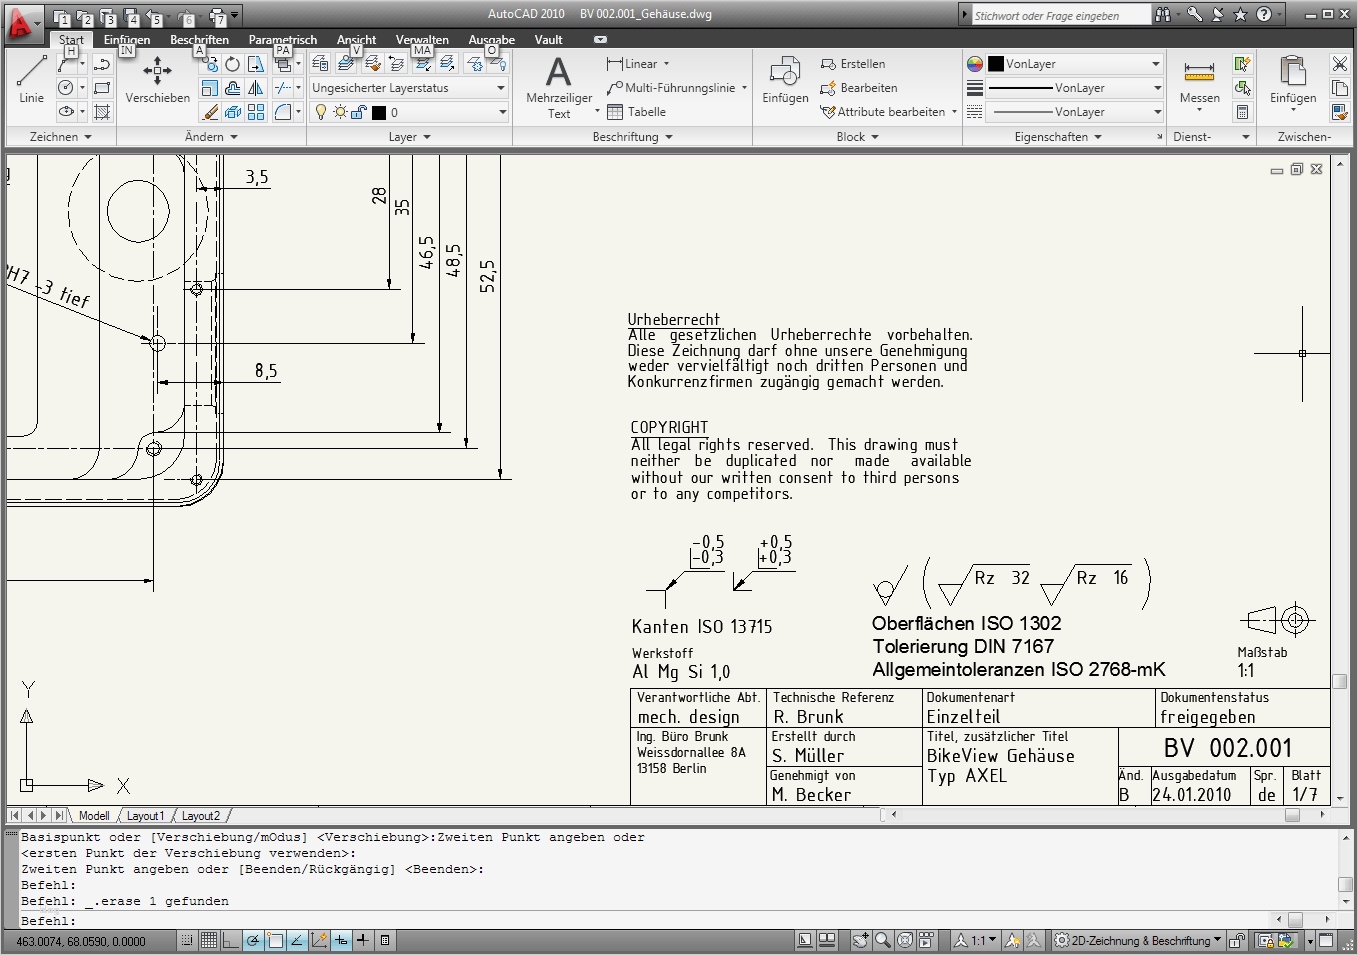Switch to the Layout1 tab
The height and width of the screenshot is (955, 1358).
(145, 815)
